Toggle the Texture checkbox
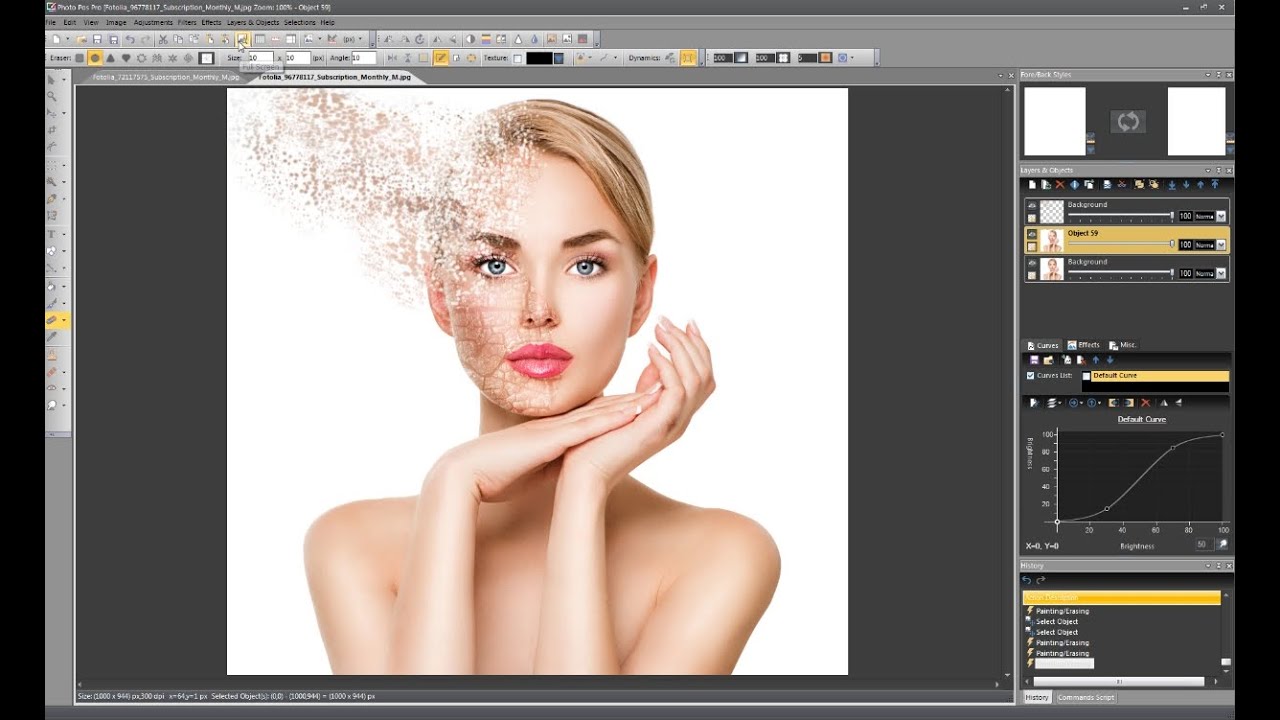Viewport: 1280px width, 720px height. click(x=517, y=58)
